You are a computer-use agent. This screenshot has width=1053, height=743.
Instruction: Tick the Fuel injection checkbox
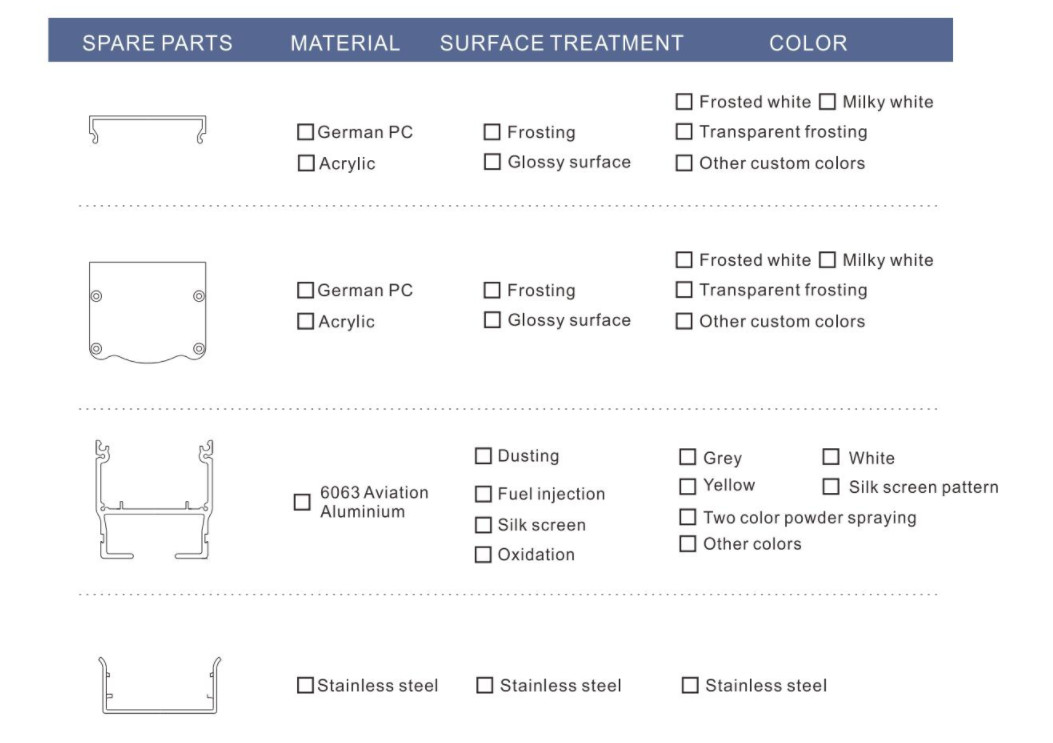(x=483, y=494)
